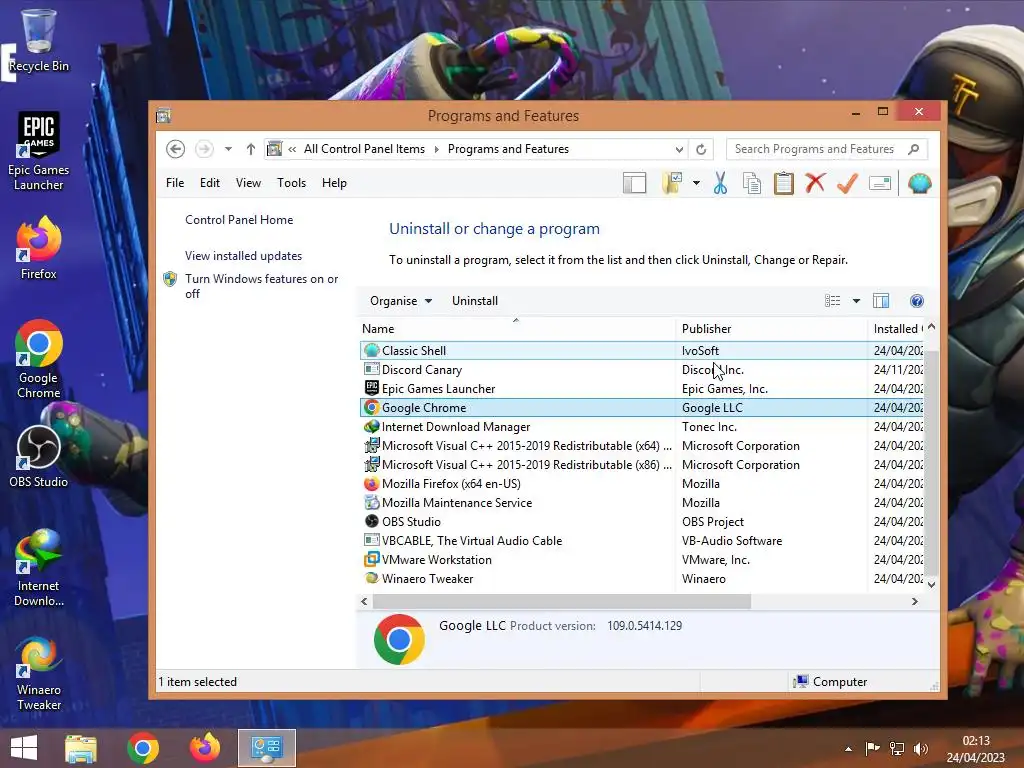Select the Classic Shell program row
1024x768 pixels.
(641, 351)
